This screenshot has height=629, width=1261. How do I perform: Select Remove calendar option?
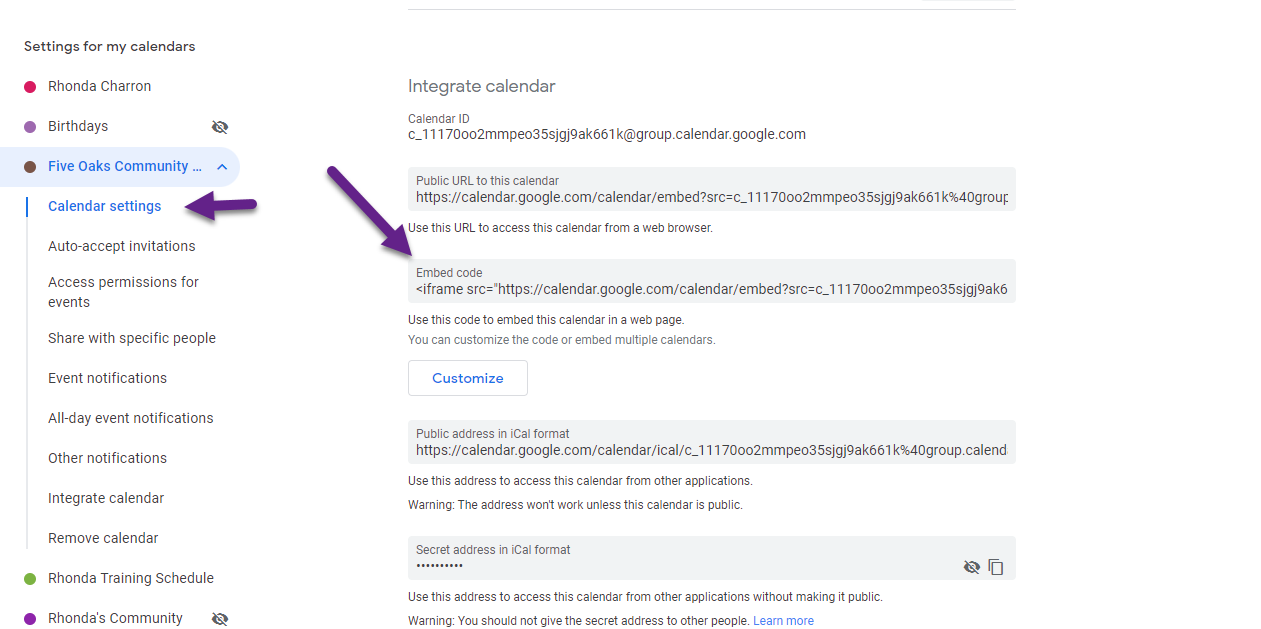point(103,539)
